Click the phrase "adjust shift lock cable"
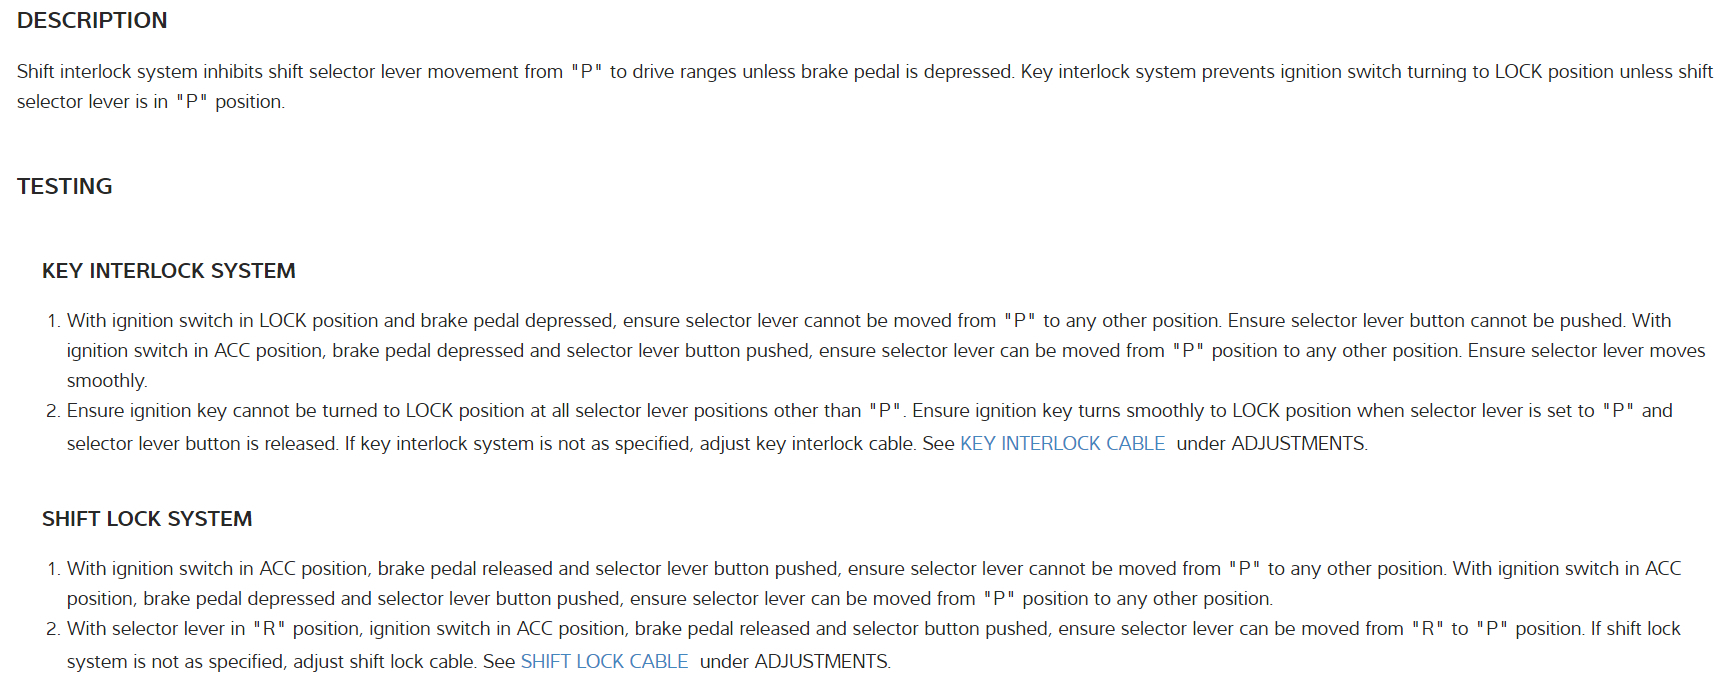The height and width of the screenshot is (690, 1728). (x=384, y=661)
